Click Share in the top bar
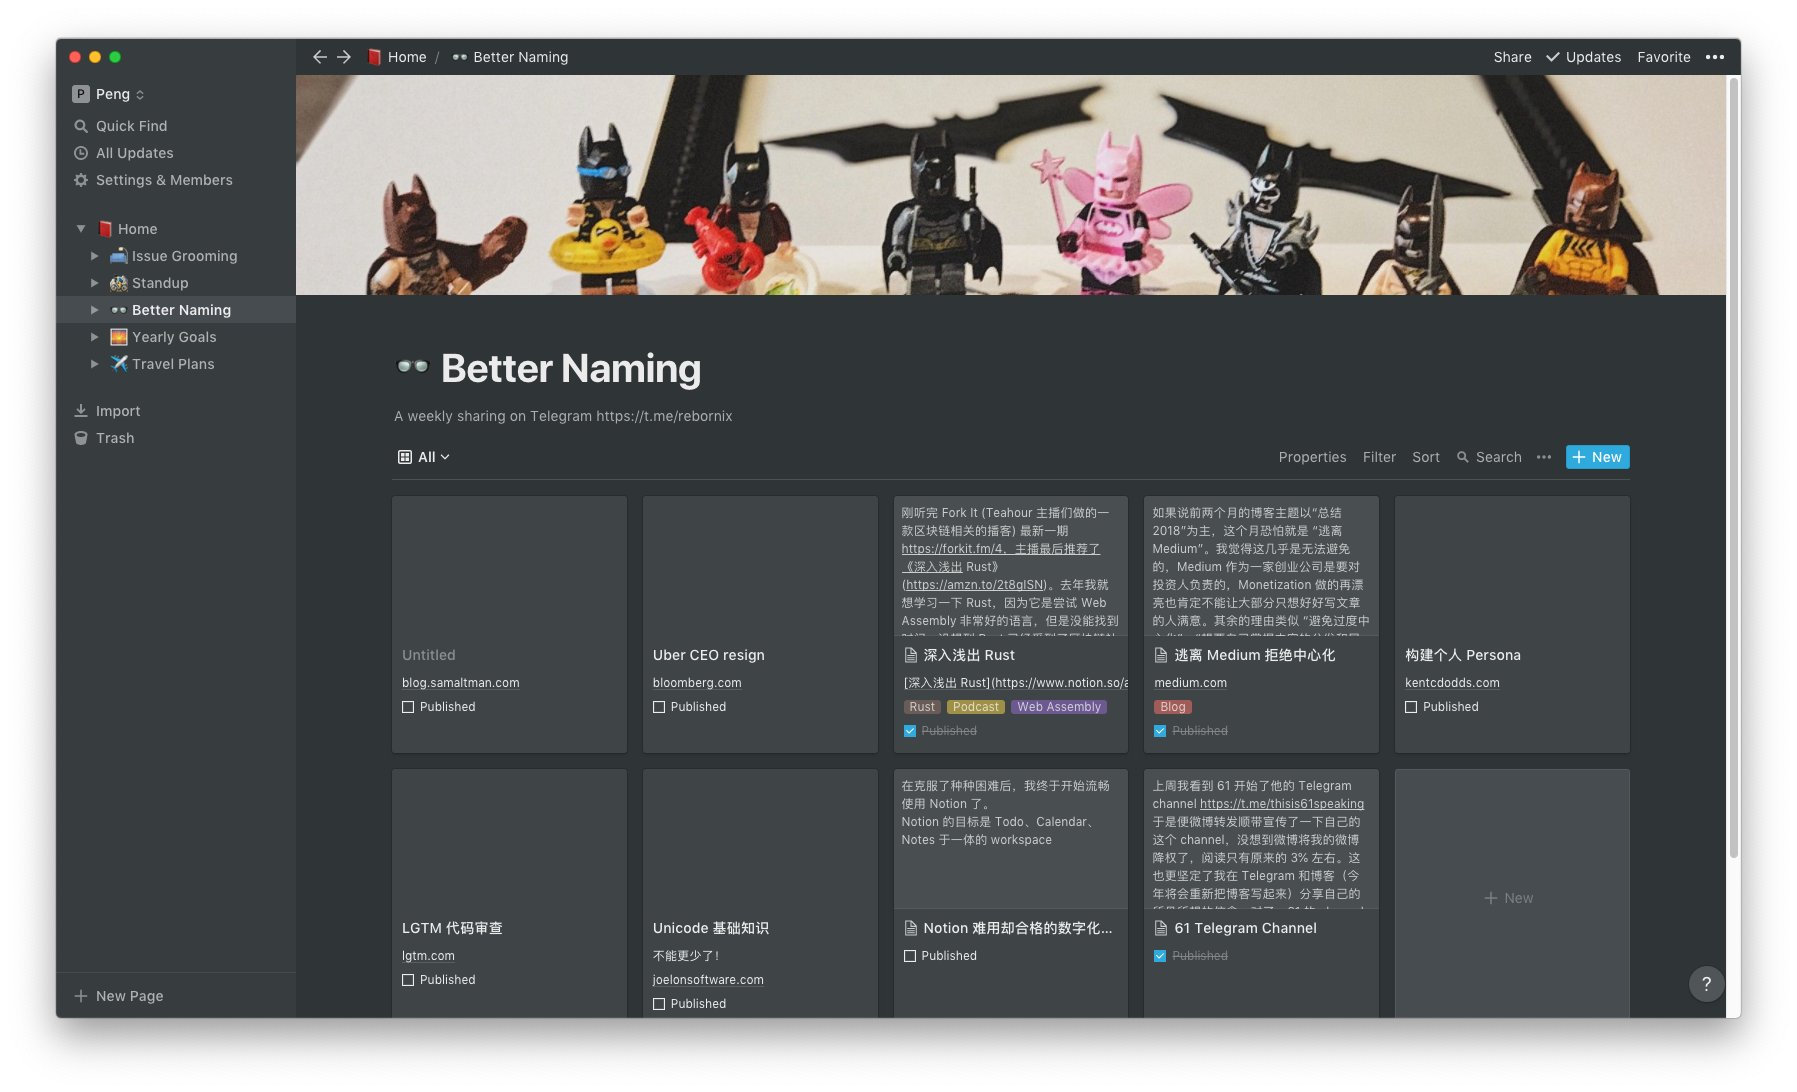 [1512, 57]
